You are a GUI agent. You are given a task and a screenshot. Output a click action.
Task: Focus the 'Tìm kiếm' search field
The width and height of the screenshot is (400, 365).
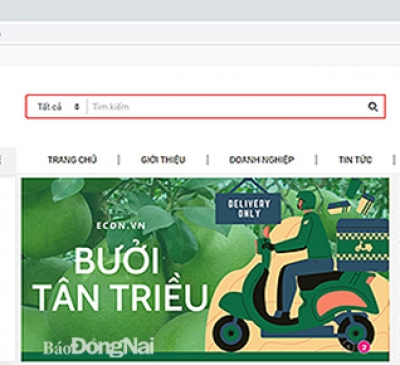pos(227,107)
